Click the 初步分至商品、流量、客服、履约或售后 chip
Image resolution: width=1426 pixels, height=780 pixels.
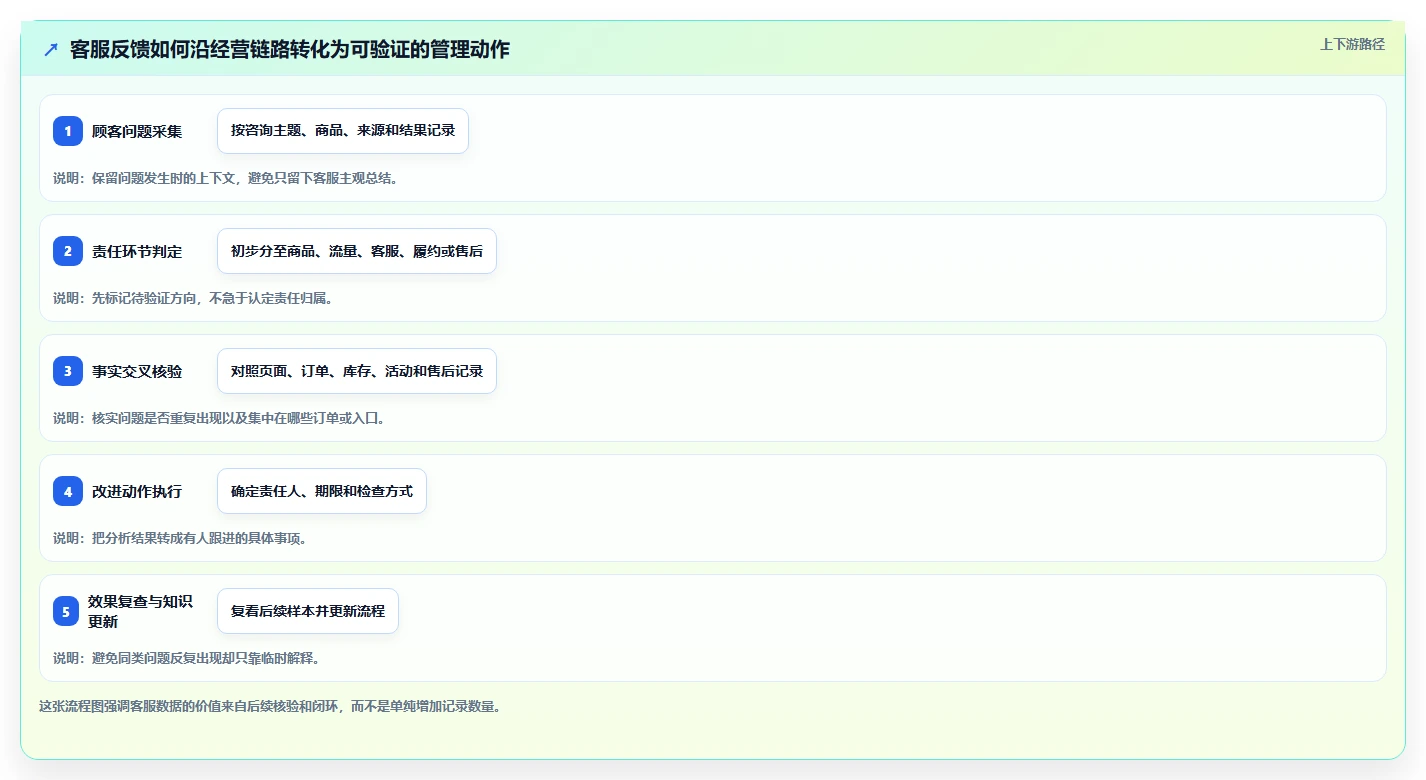click(357, 251)
